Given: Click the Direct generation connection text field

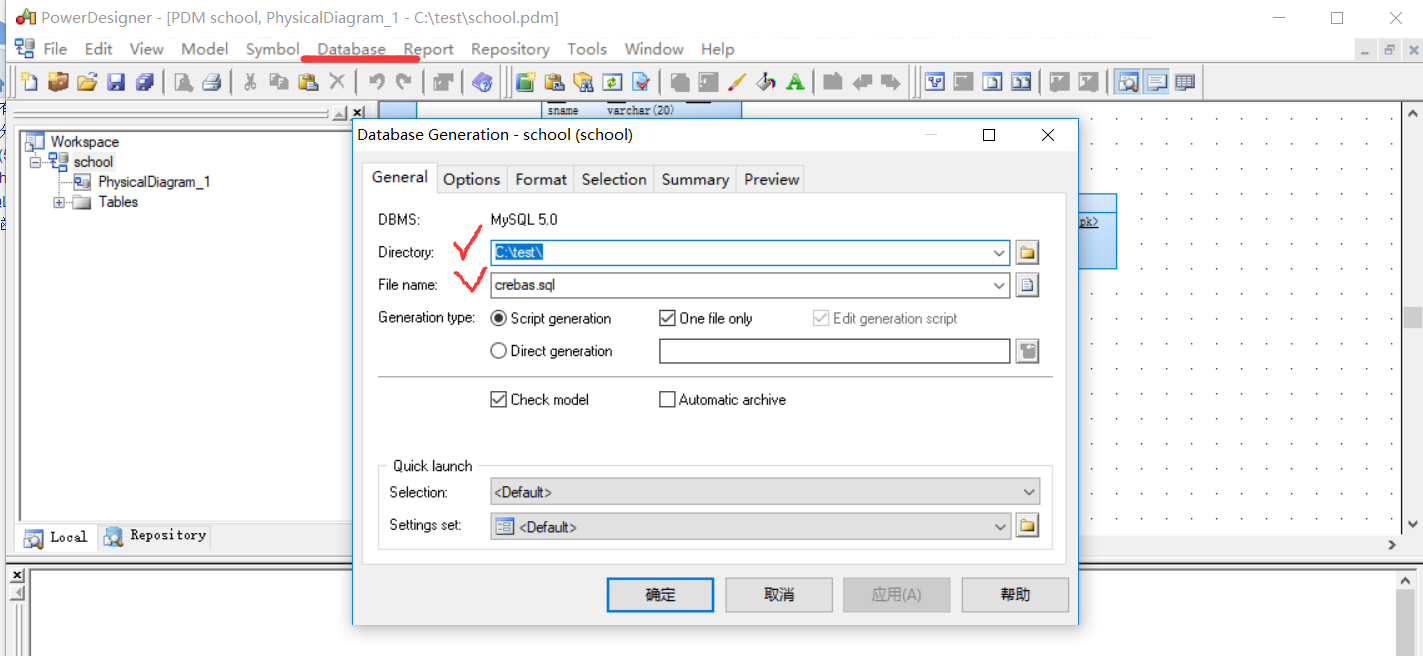Looking at the screenshot, I should 835,351.
